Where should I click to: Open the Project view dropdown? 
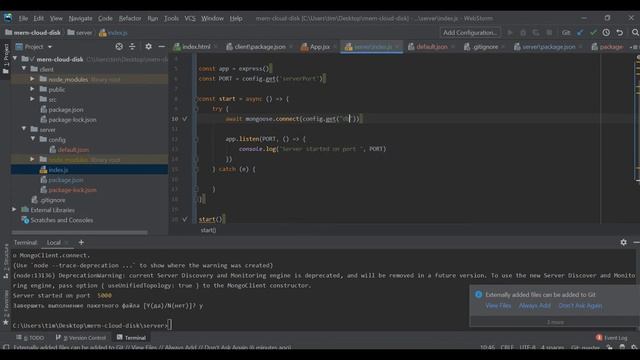(34, 47)
